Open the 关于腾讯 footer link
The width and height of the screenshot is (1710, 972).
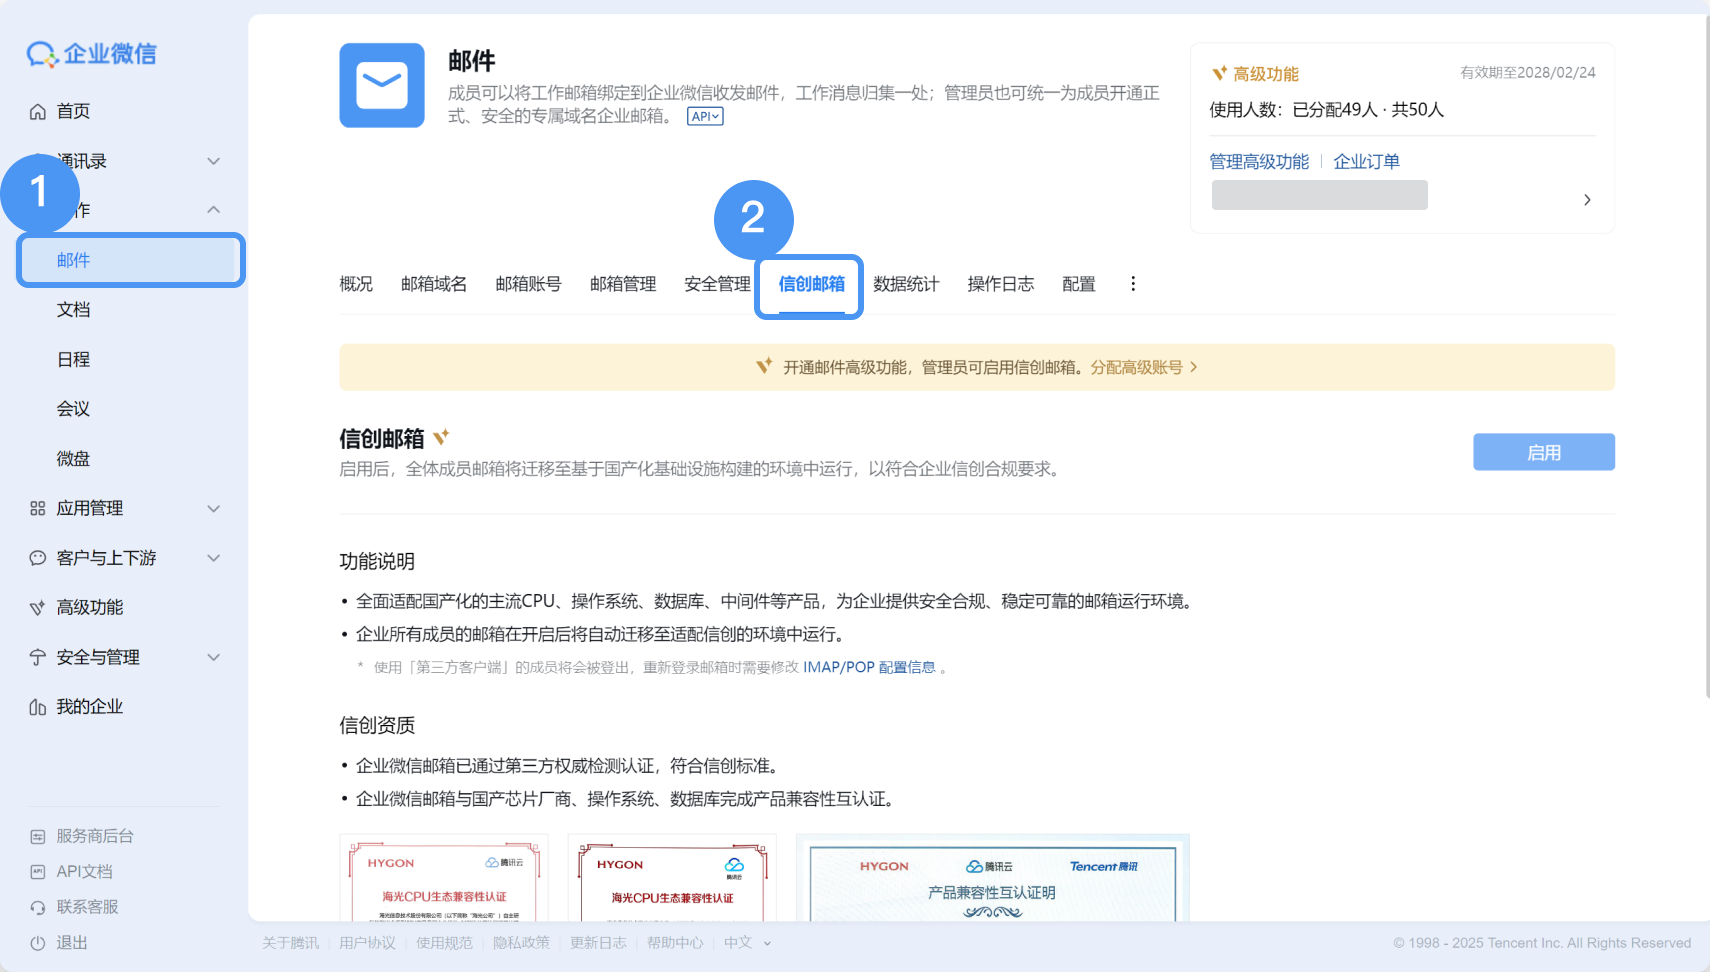[290, 943]
